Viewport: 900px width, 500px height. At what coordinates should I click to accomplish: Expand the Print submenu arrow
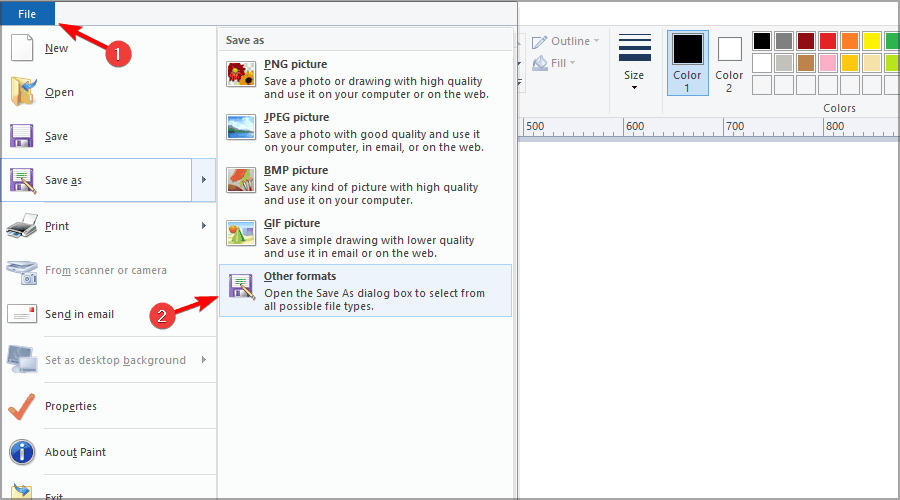click(x=204, y=226)
